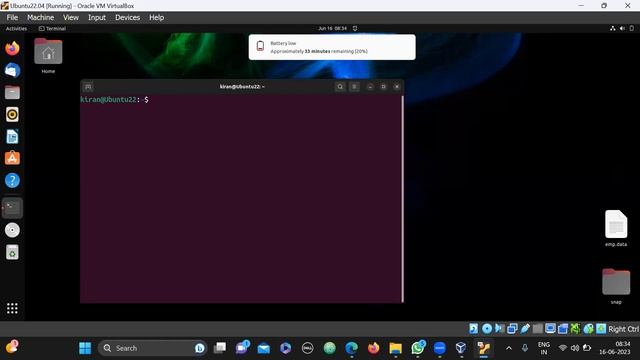The width and height of the screenshot is (640, 360).
Task: Click the VirtualBox display status icon
Action: click(550, 328)
